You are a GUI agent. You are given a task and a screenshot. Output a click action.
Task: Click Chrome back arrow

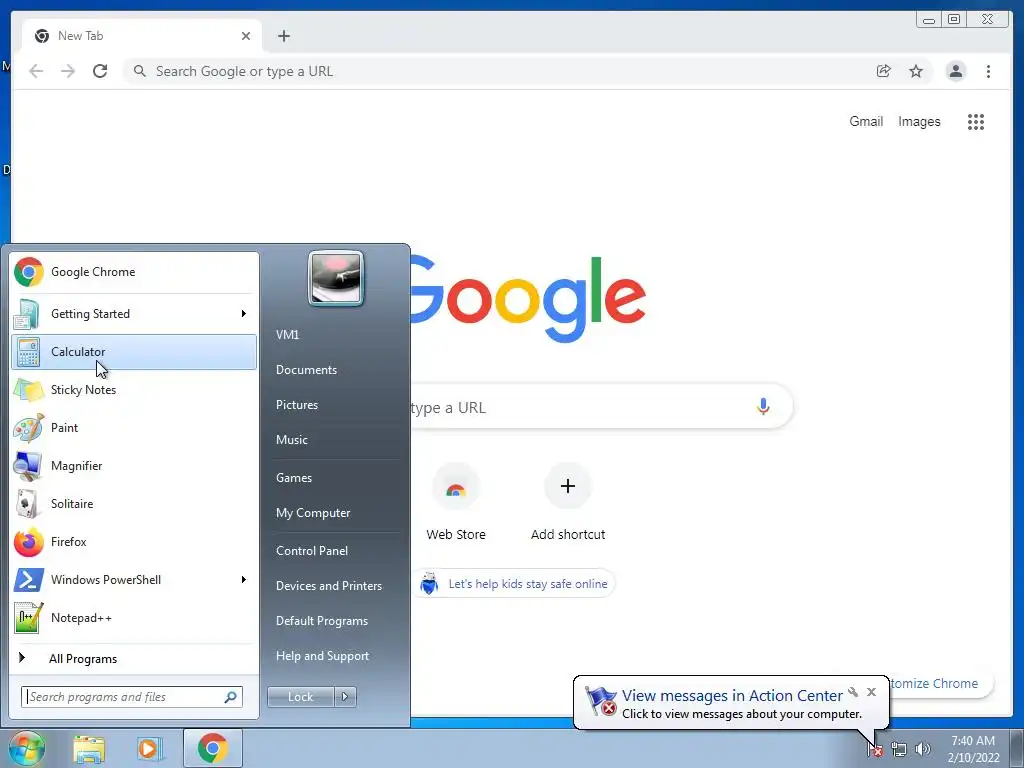[36, 71]
